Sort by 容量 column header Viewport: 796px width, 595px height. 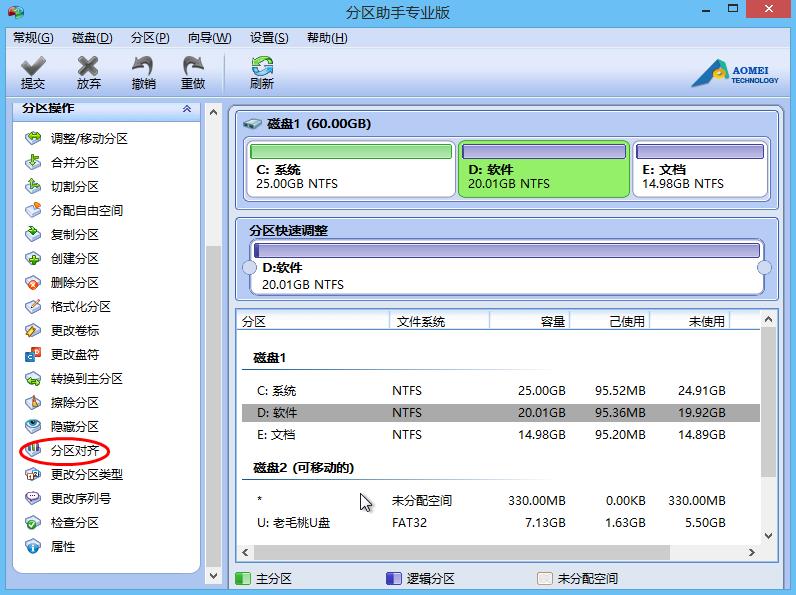[529, 321]
